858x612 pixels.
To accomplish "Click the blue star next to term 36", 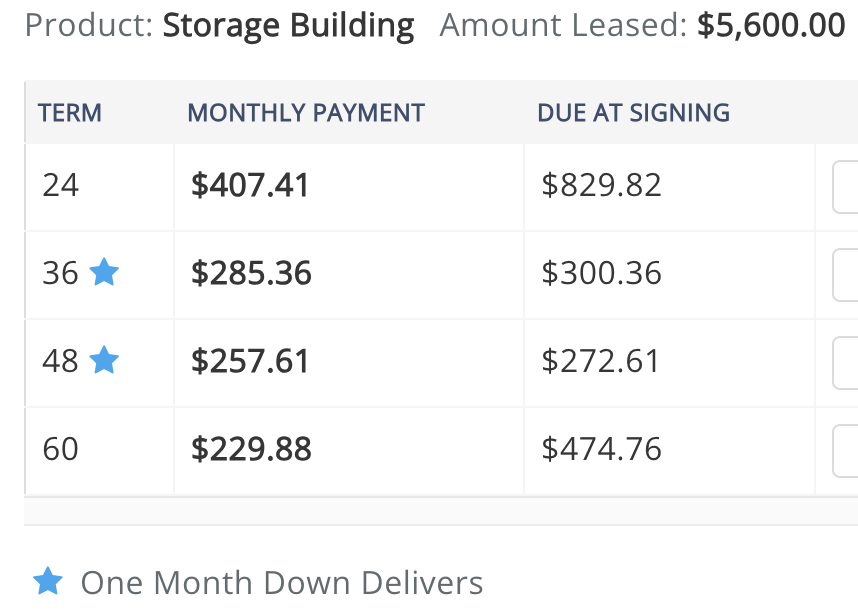I will tap(104, 272).
